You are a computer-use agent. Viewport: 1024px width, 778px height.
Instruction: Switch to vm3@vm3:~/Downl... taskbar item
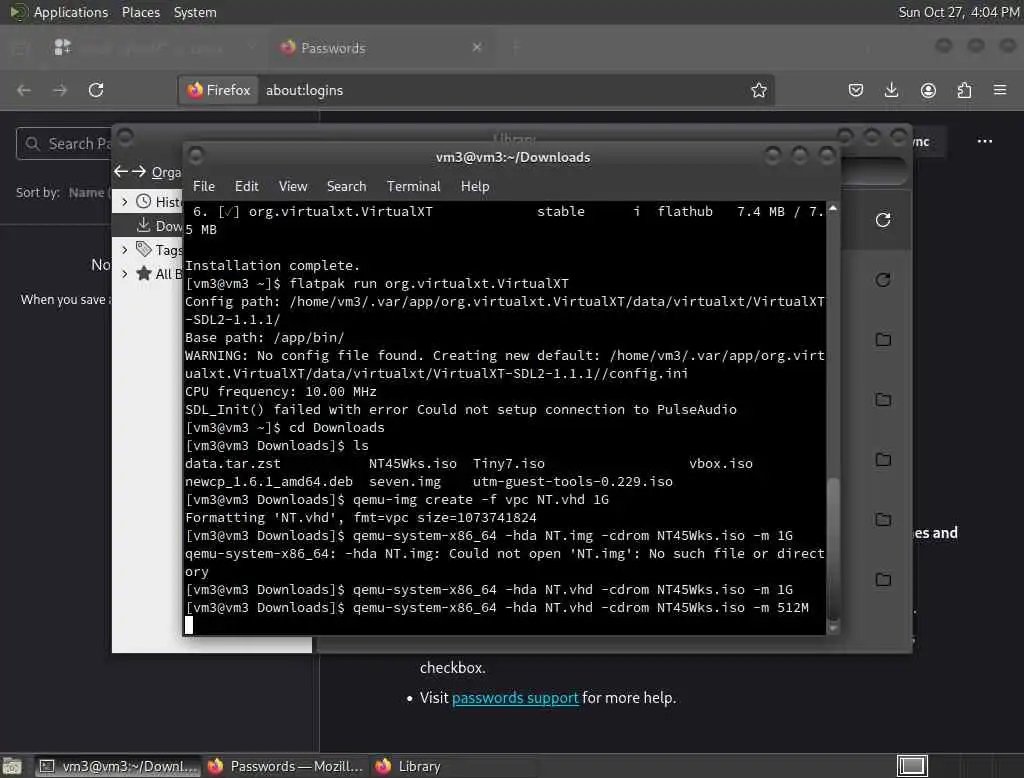118,766
